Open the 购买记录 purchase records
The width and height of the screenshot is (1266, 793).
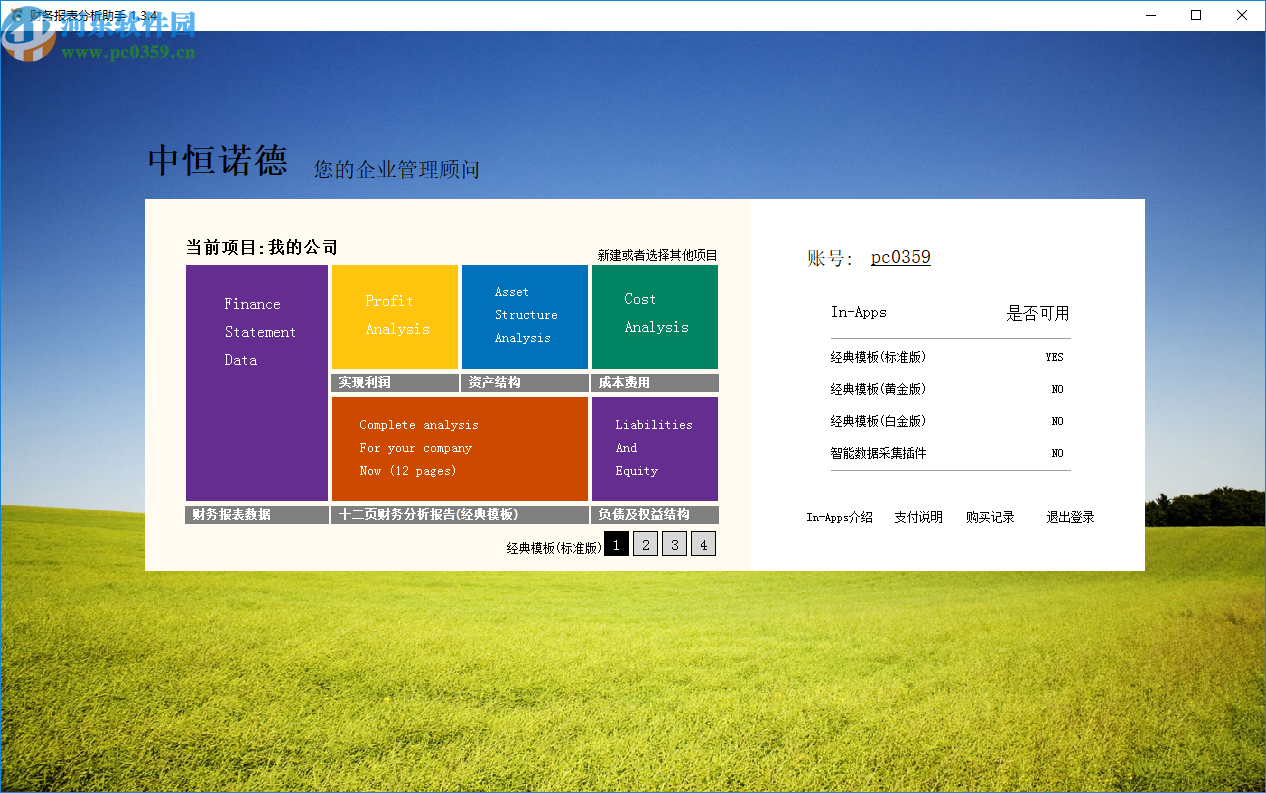point(990,517)
